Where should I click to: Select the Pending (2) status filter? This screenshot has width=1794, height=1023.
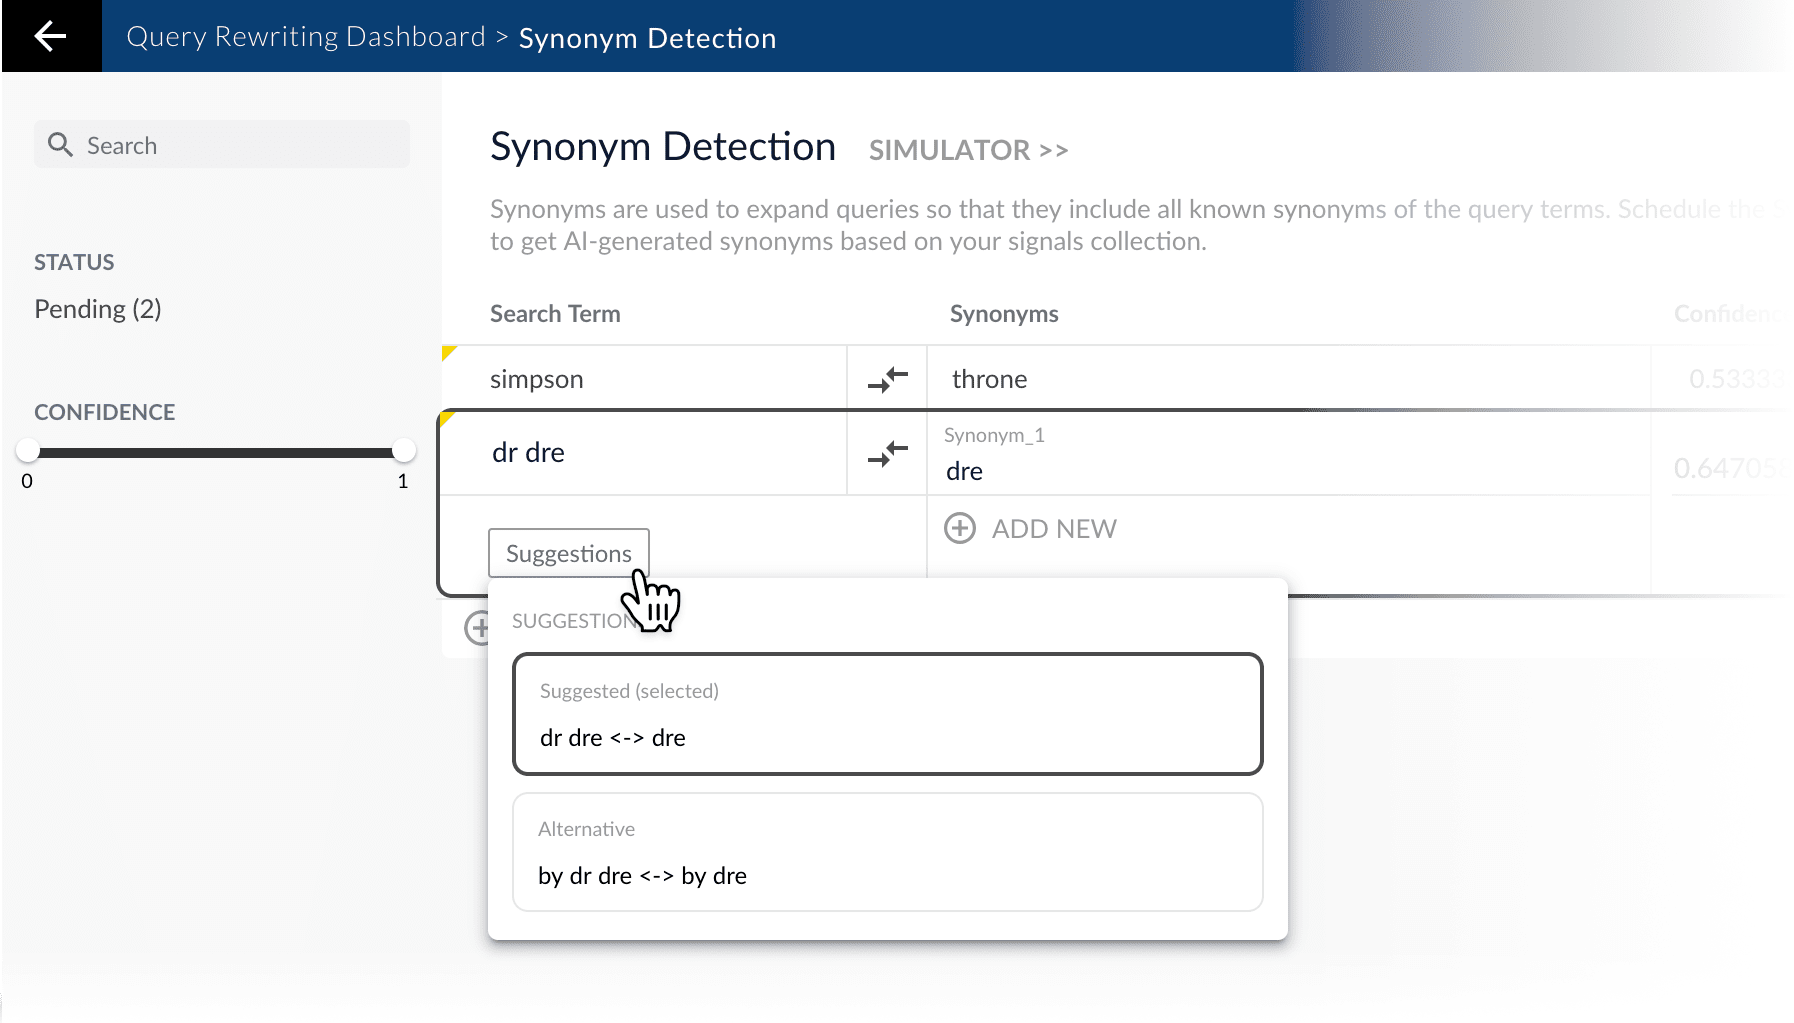pos(97,308)
